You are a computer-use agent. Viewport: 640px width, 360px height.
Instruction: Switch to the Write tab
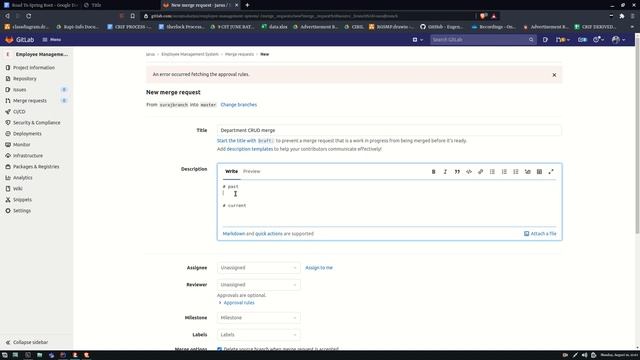click(x=231, y=171)
